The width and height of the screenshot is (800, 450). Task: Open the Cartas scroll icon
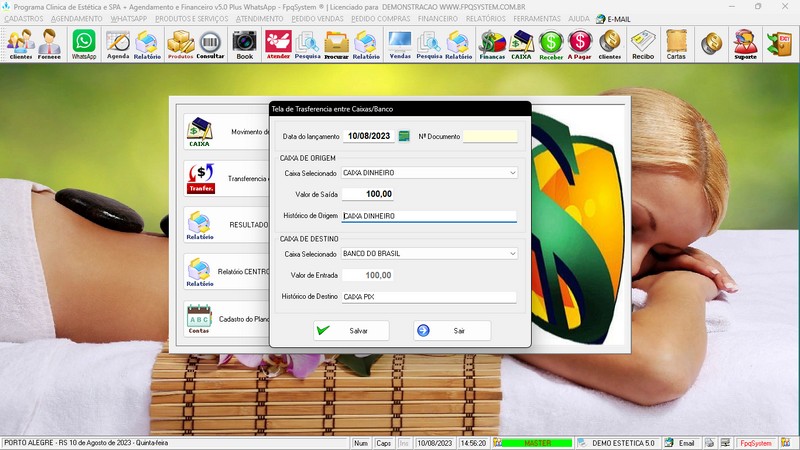coord(676,44)
